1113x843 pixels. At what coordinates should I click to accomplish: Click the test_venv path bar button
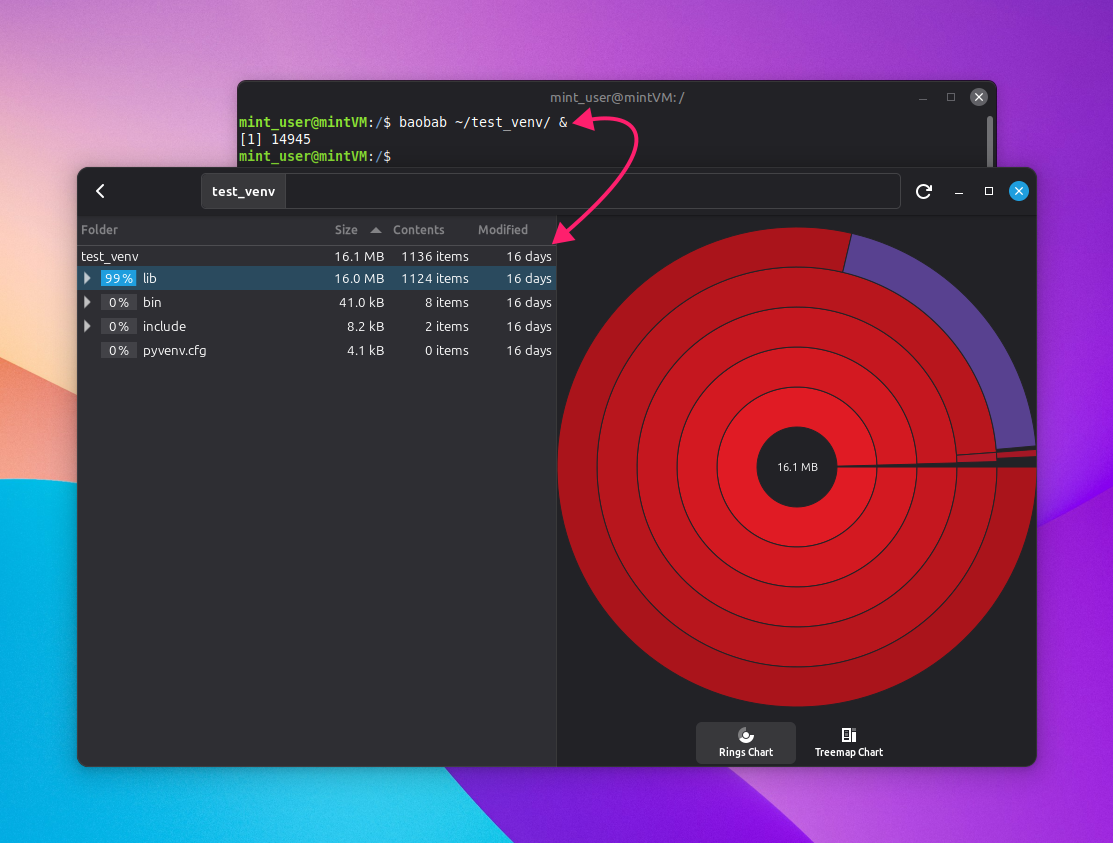point(243,191)
